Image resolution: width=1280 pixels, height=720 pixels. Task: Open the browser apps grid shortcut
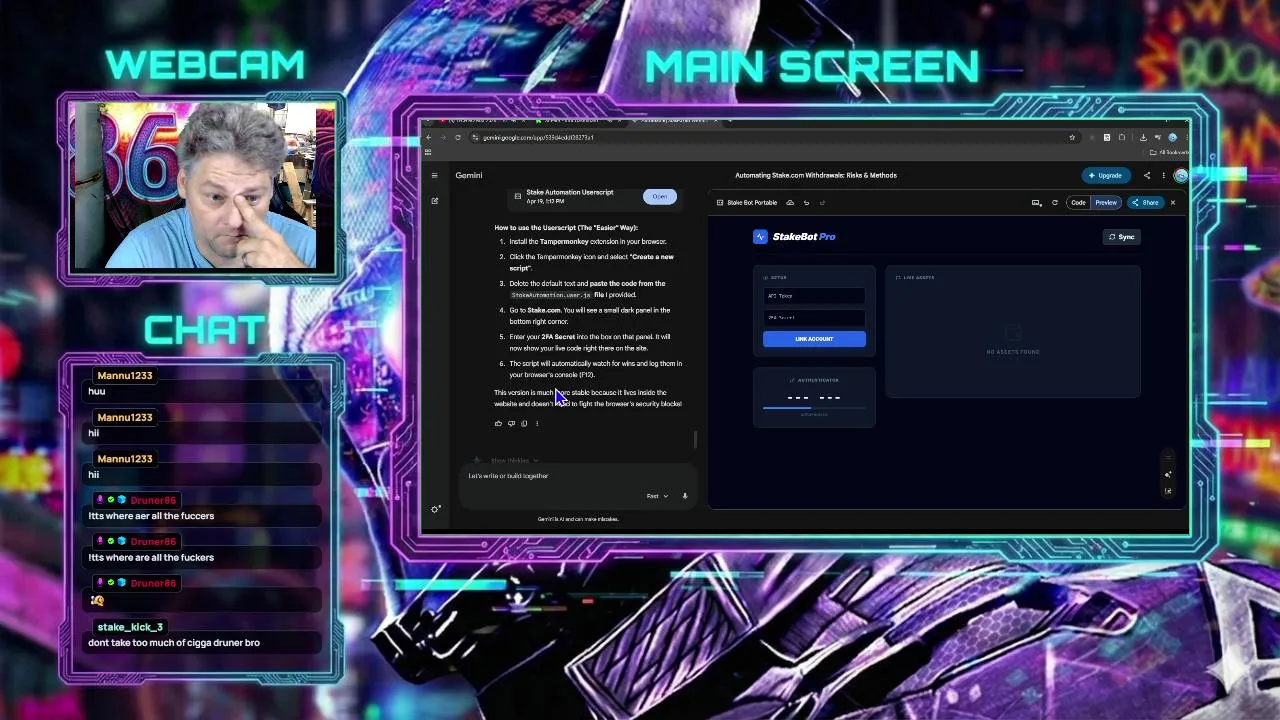coord(428,152)
